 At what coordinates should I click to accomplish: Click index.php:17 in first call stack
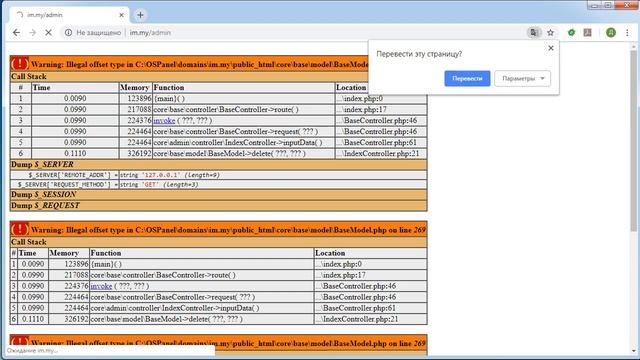pos(362,109)
